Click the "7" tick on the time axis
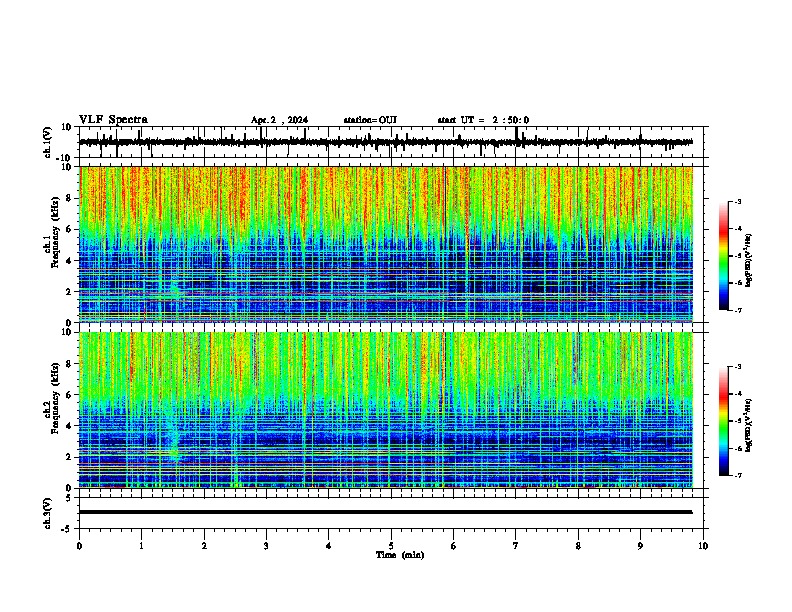792x612 pixels. click(x=516, y=546)
